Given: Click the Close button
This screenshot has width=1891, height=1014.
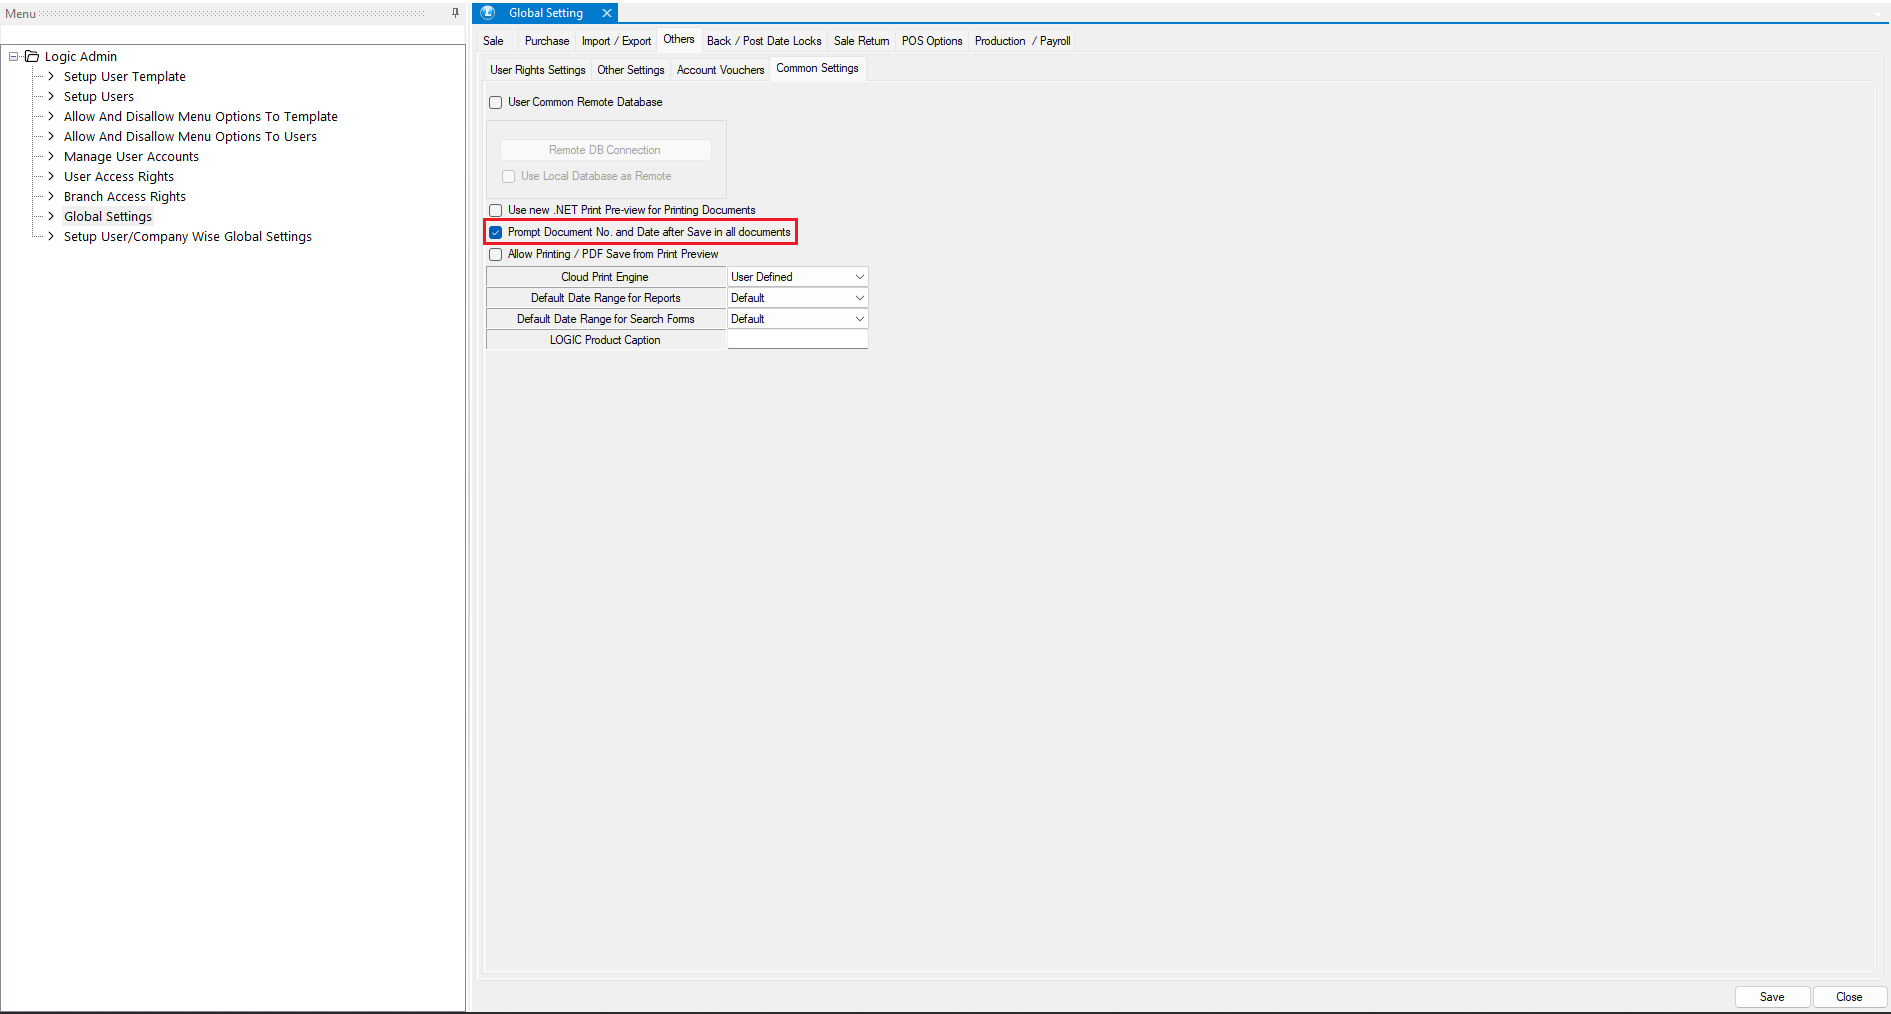Looking at the screenshot, I should (x=1848, y=997).
